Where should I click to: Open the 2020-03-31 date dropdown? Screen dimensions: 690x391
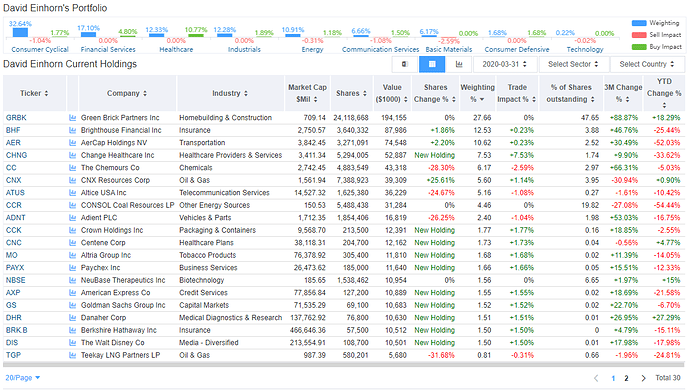505,64
